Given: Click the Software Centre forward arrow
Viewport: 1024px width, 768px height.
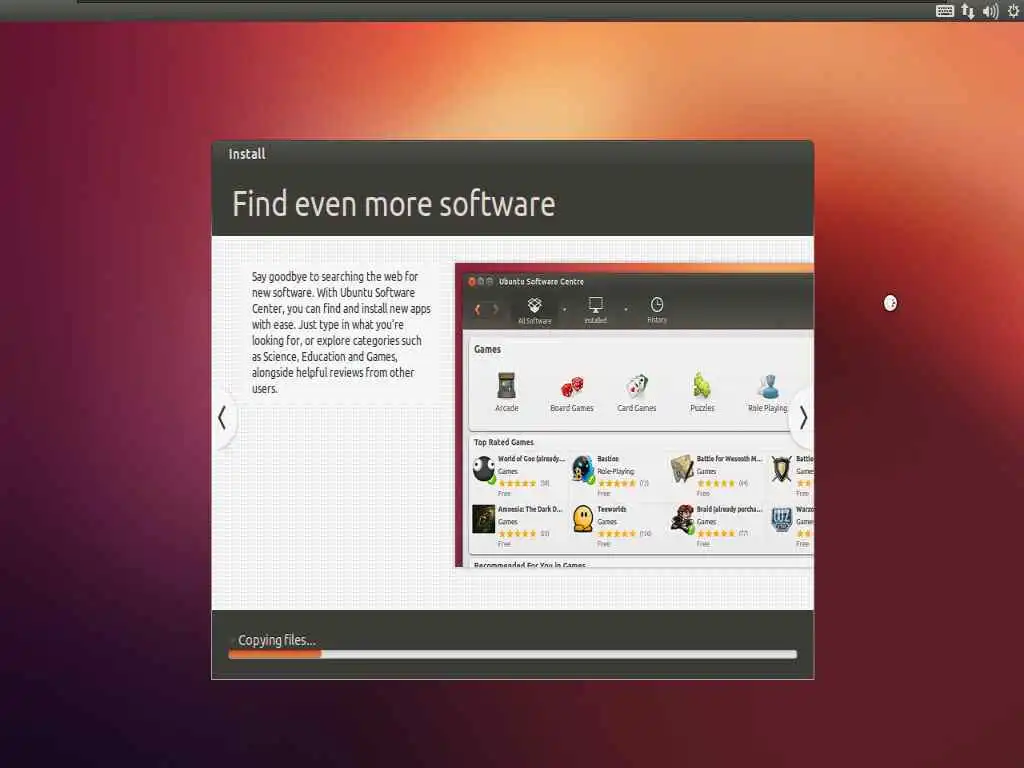Looking at the screenshot, I should tap(495, 310).
